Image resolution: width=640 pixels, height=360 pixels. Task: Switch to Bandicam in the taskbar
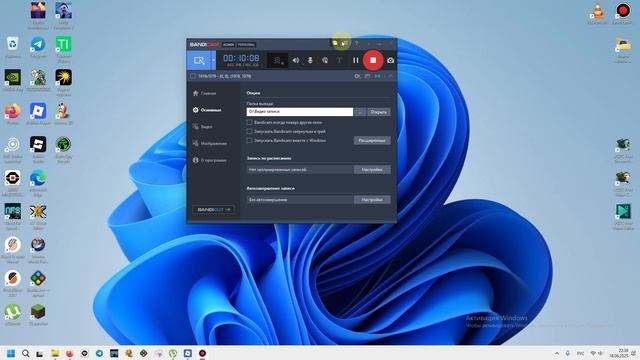pyautogui.click(x=202, y=353)
